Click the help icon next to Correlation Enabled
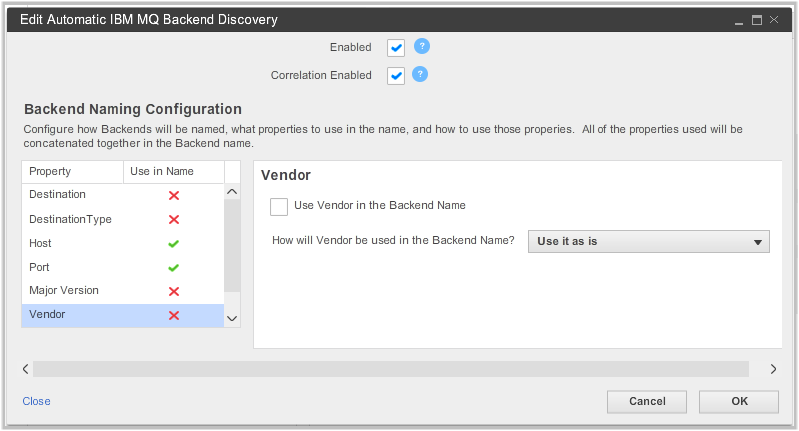 click(419, 74)
